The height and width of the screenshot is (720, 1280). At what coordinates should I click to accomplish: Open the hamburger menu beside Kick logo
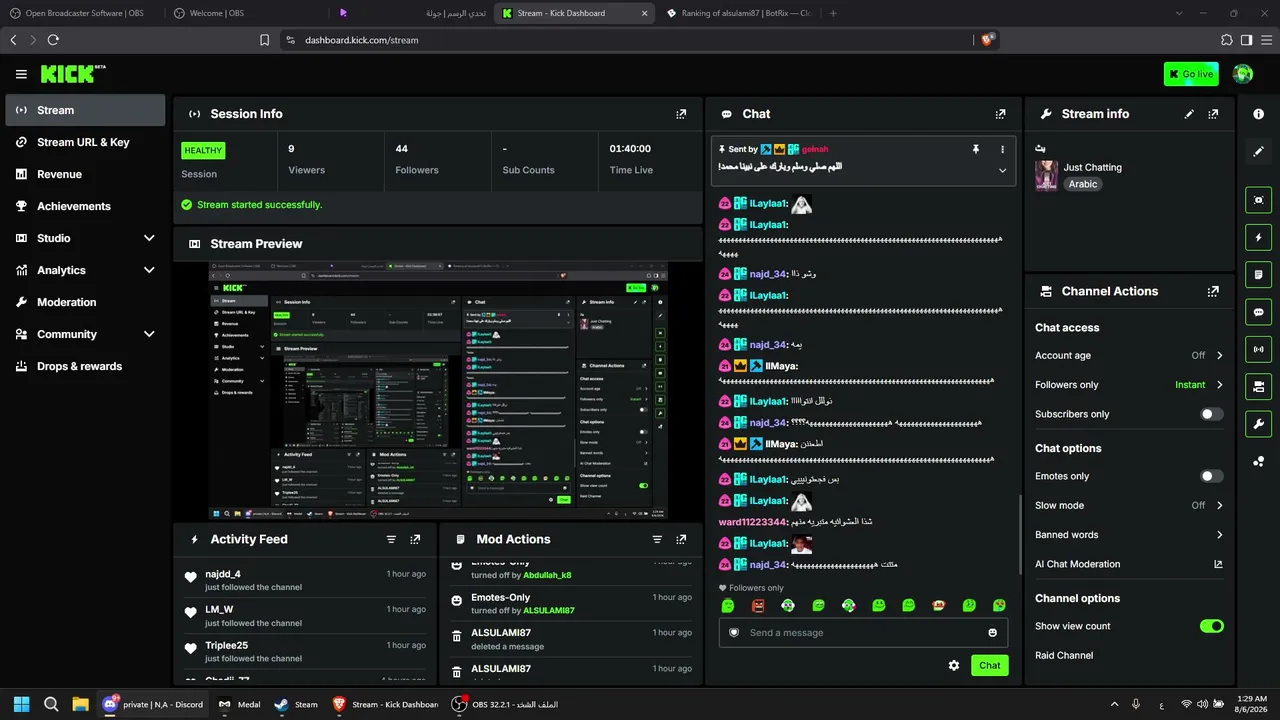tap(21, 74)
